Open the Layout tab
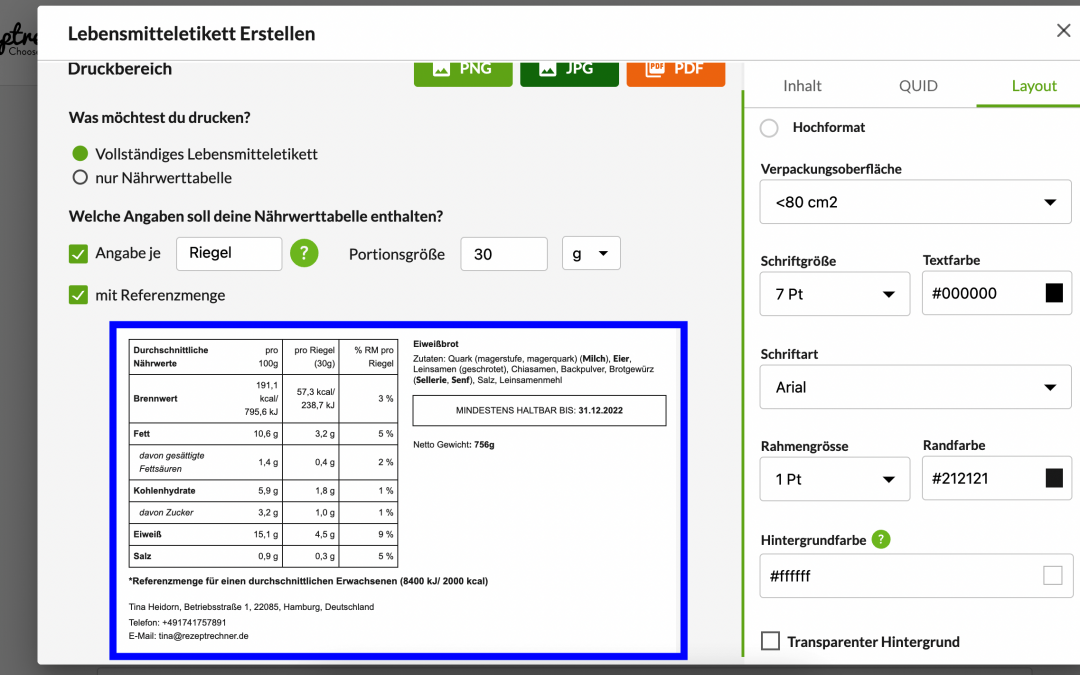Image resolution: width=1080 pixels, height=675 pixels. pyautogui.click(x=1033, y=85)
